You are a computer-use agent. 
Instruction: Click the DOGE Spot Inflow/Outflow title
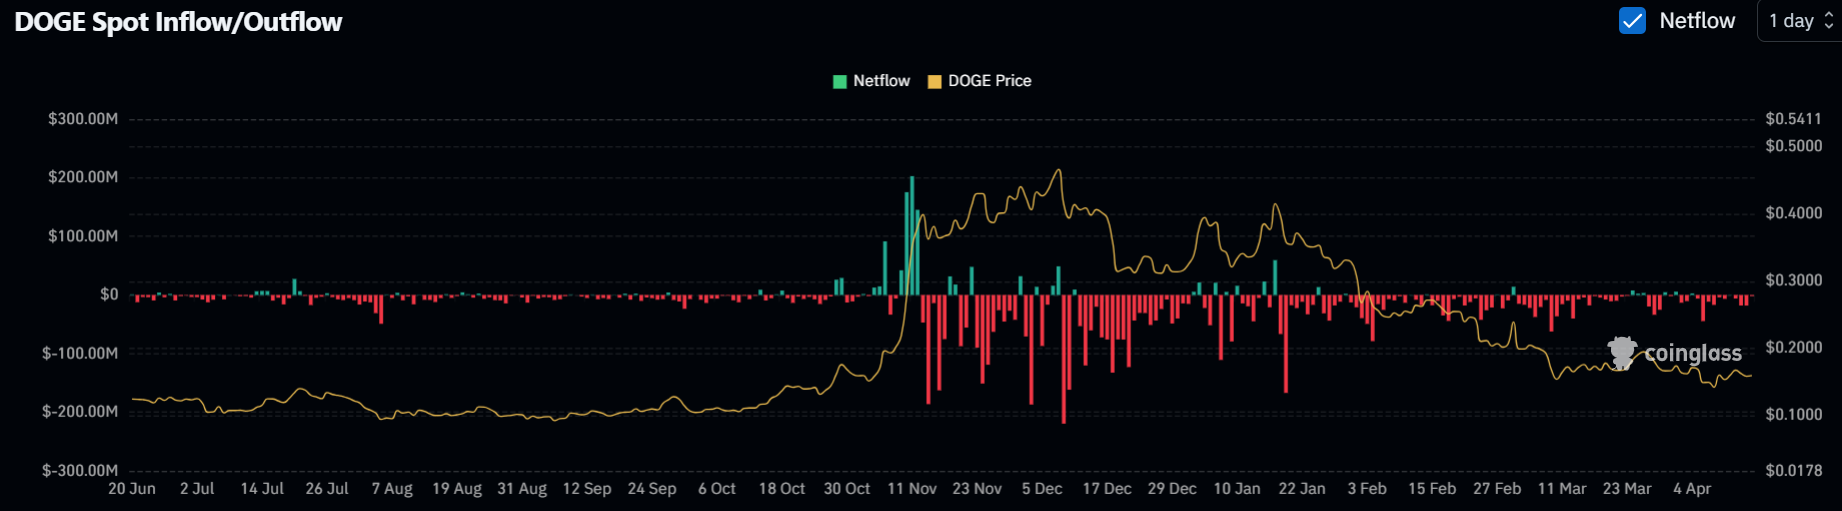coord(178,22)
